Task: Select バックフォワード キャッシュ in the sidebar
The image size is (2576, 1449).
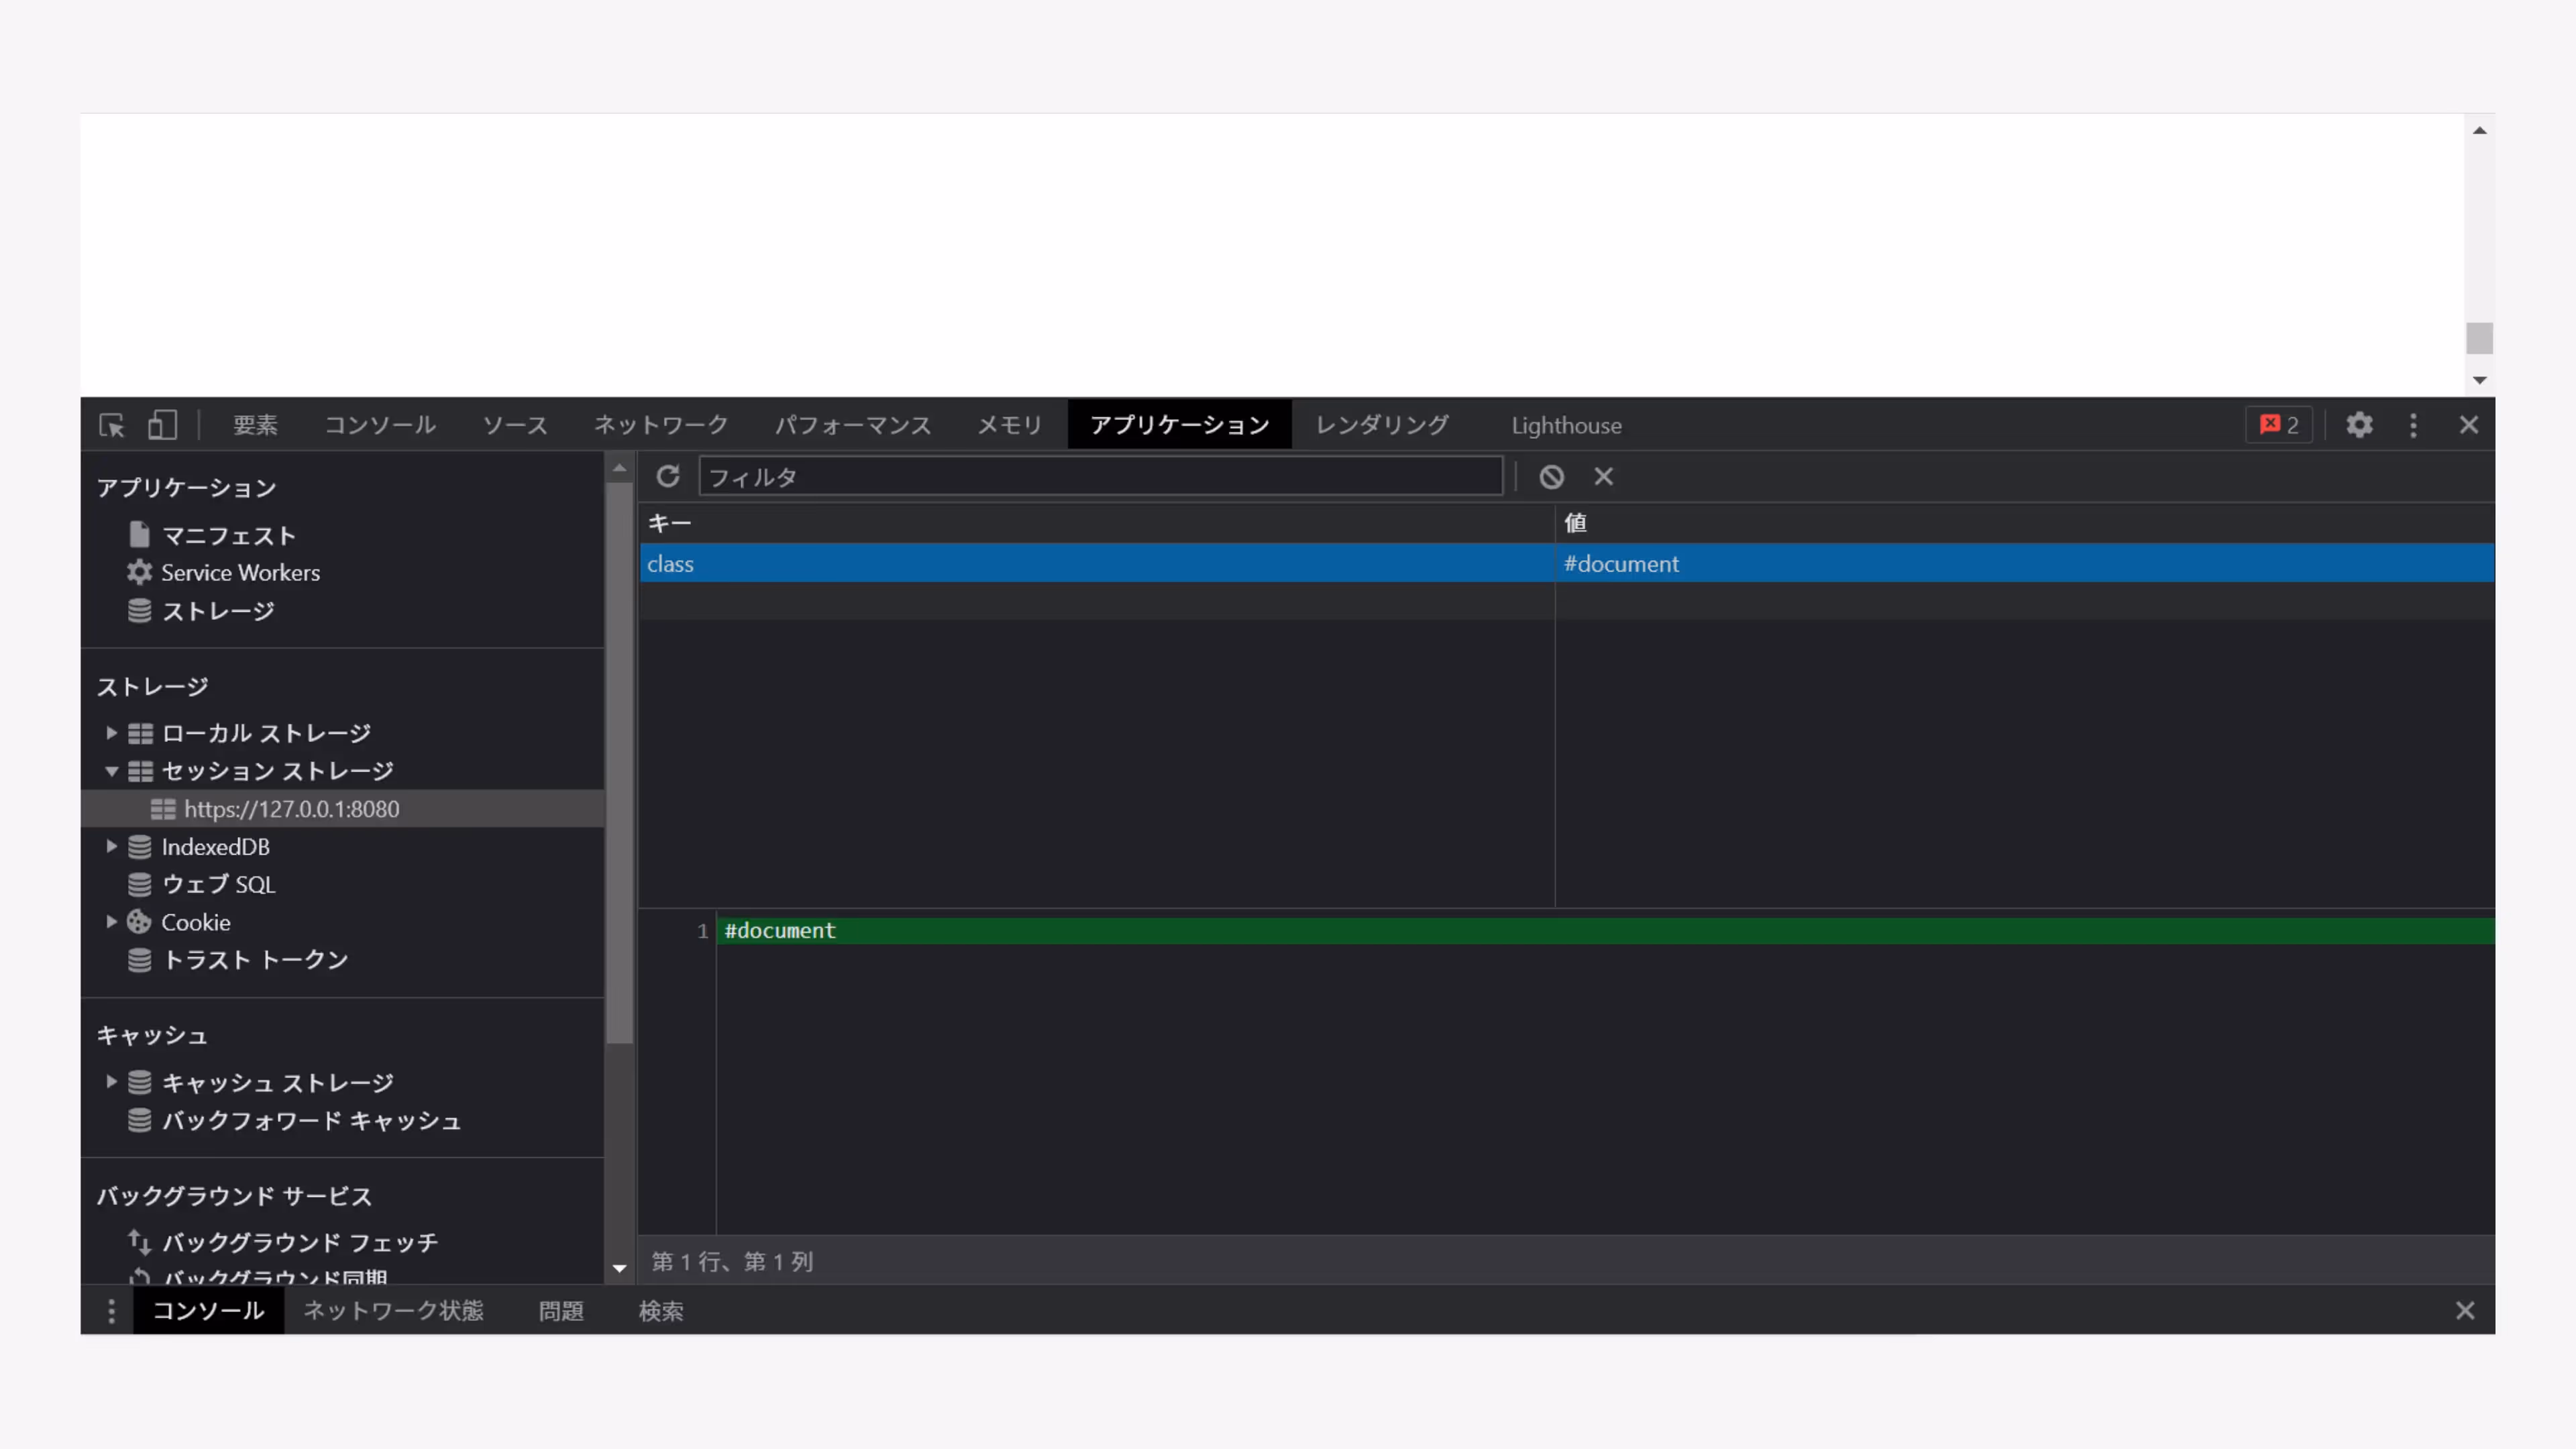Action: (x=311, y=1121)
